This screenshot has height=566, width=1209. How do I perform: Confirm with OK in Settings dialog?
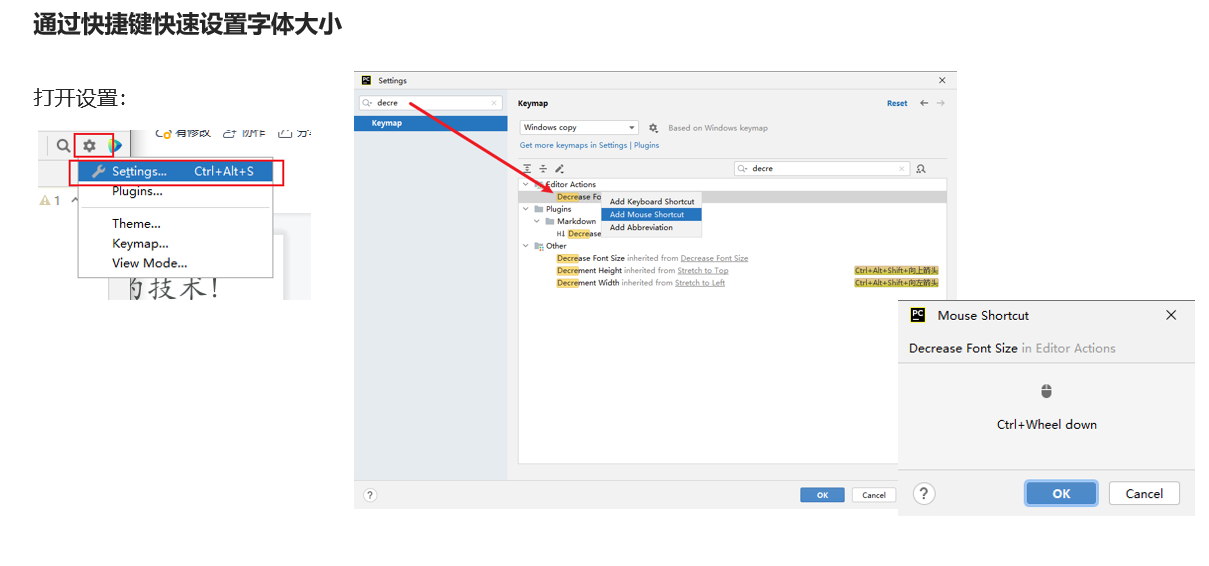(822, 495)
